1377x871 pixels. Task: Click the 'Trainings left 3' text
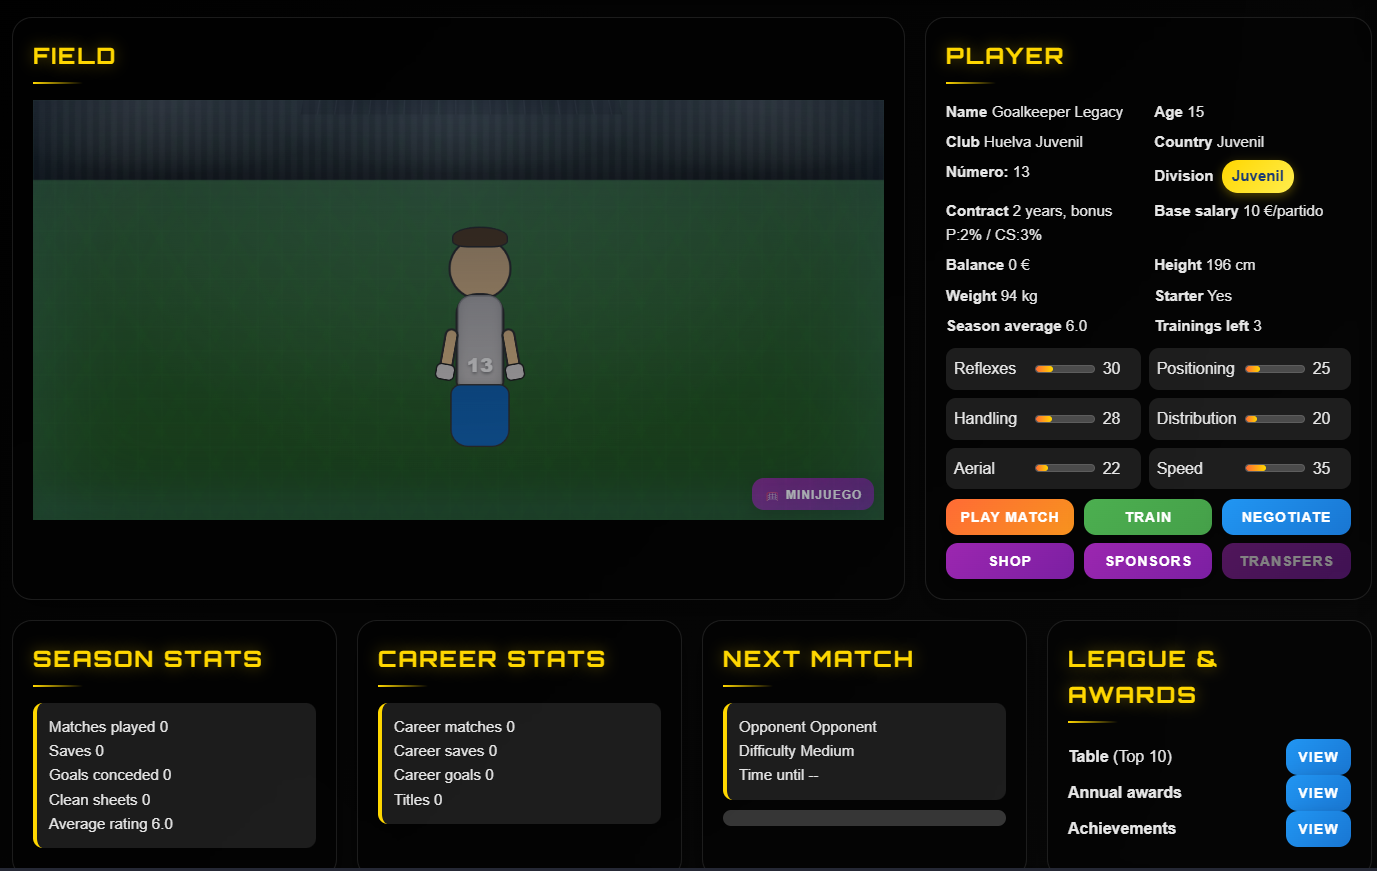[1208, 326]
